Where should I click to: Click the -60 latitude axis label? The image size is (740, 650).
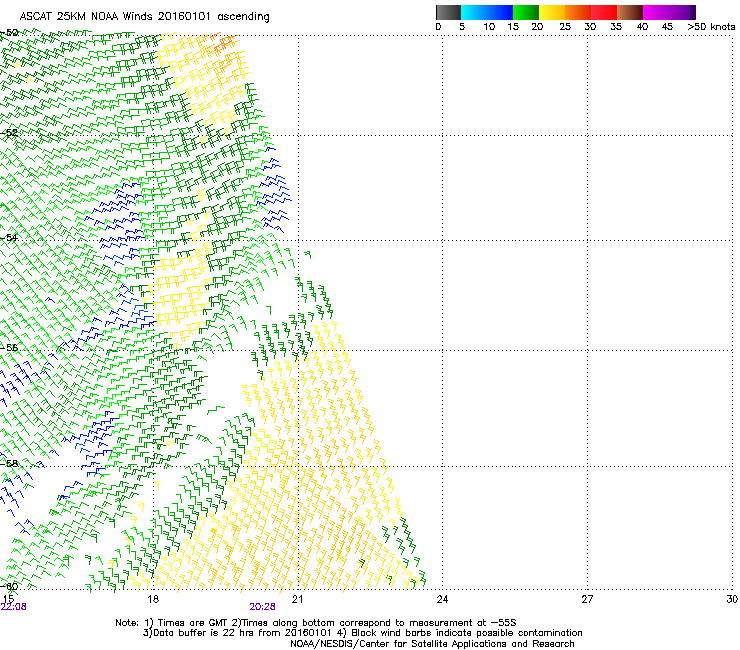coord(9,586)
